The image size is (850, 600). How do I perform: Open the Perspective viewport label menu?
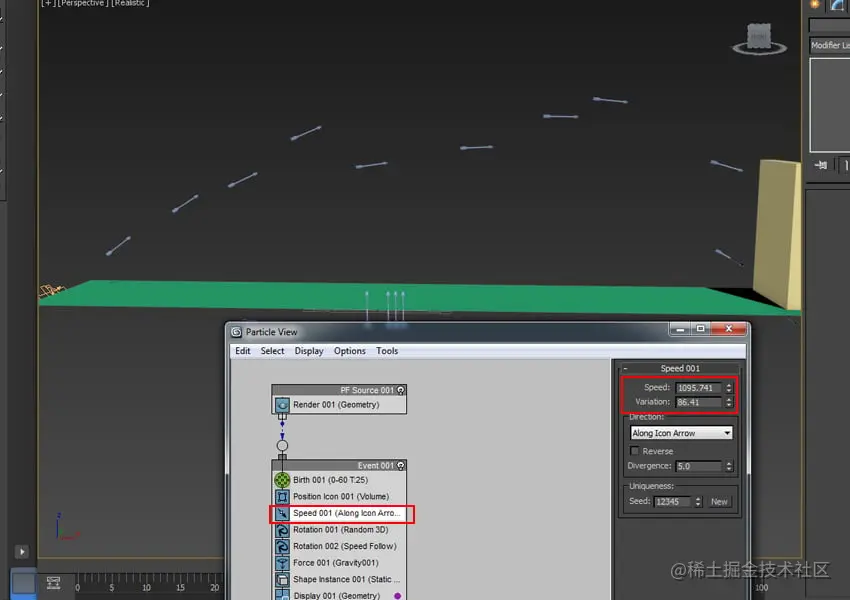(82, 3)
